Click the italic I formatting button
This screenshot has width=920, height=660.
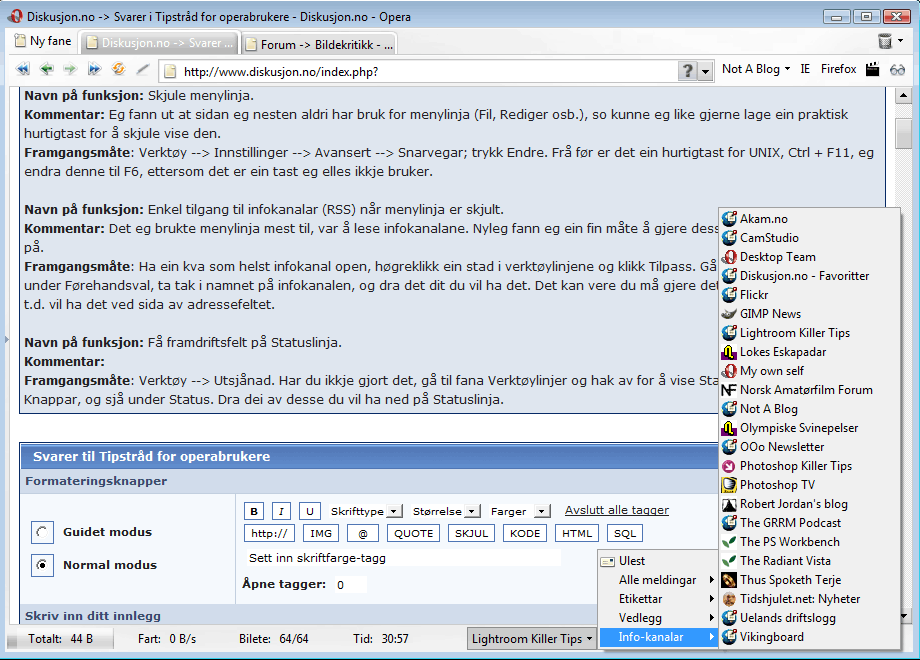(x=282, y=511)
